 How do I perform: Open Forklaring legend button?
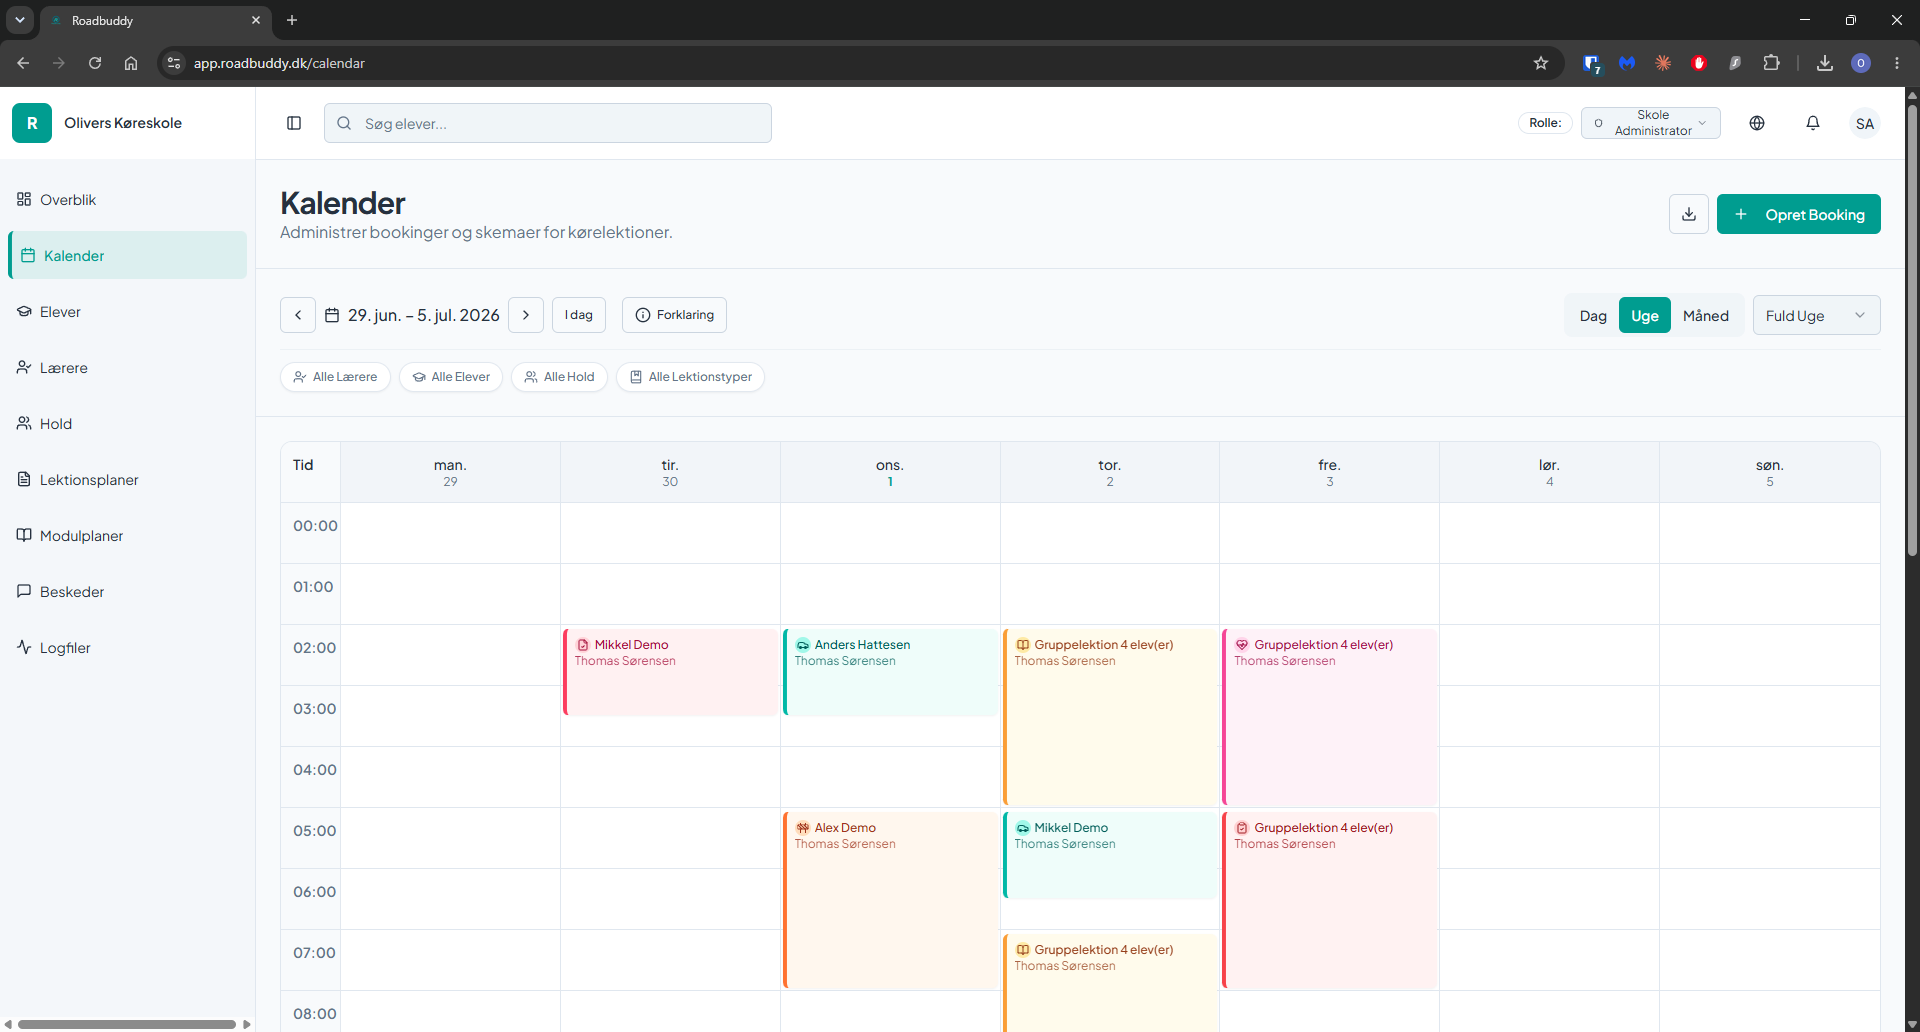(674, 315)
